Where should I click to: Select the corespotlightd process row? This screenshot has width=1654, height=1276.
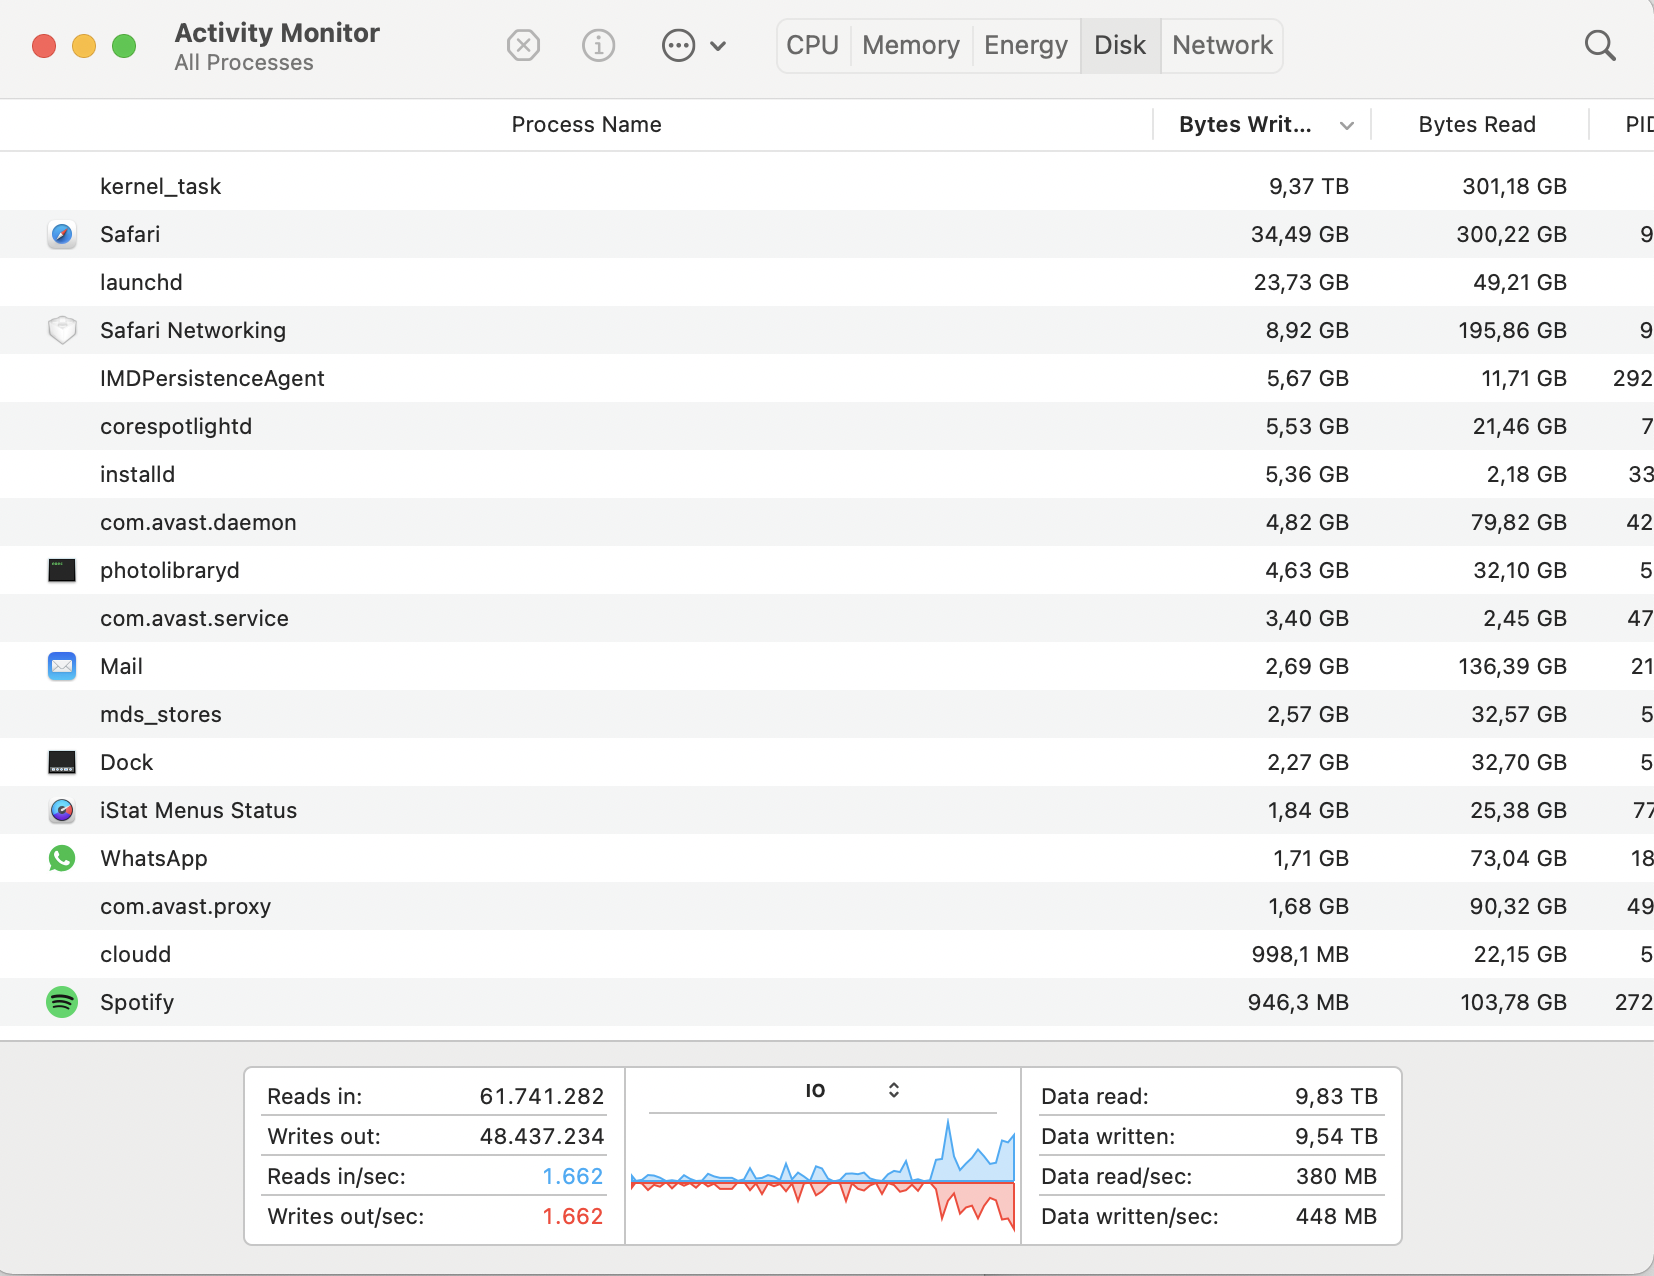click(x=827, y=426)
